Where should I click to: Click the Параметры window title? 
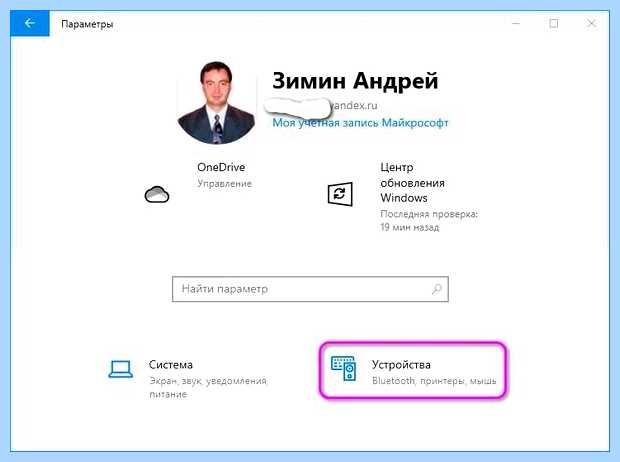87,25
